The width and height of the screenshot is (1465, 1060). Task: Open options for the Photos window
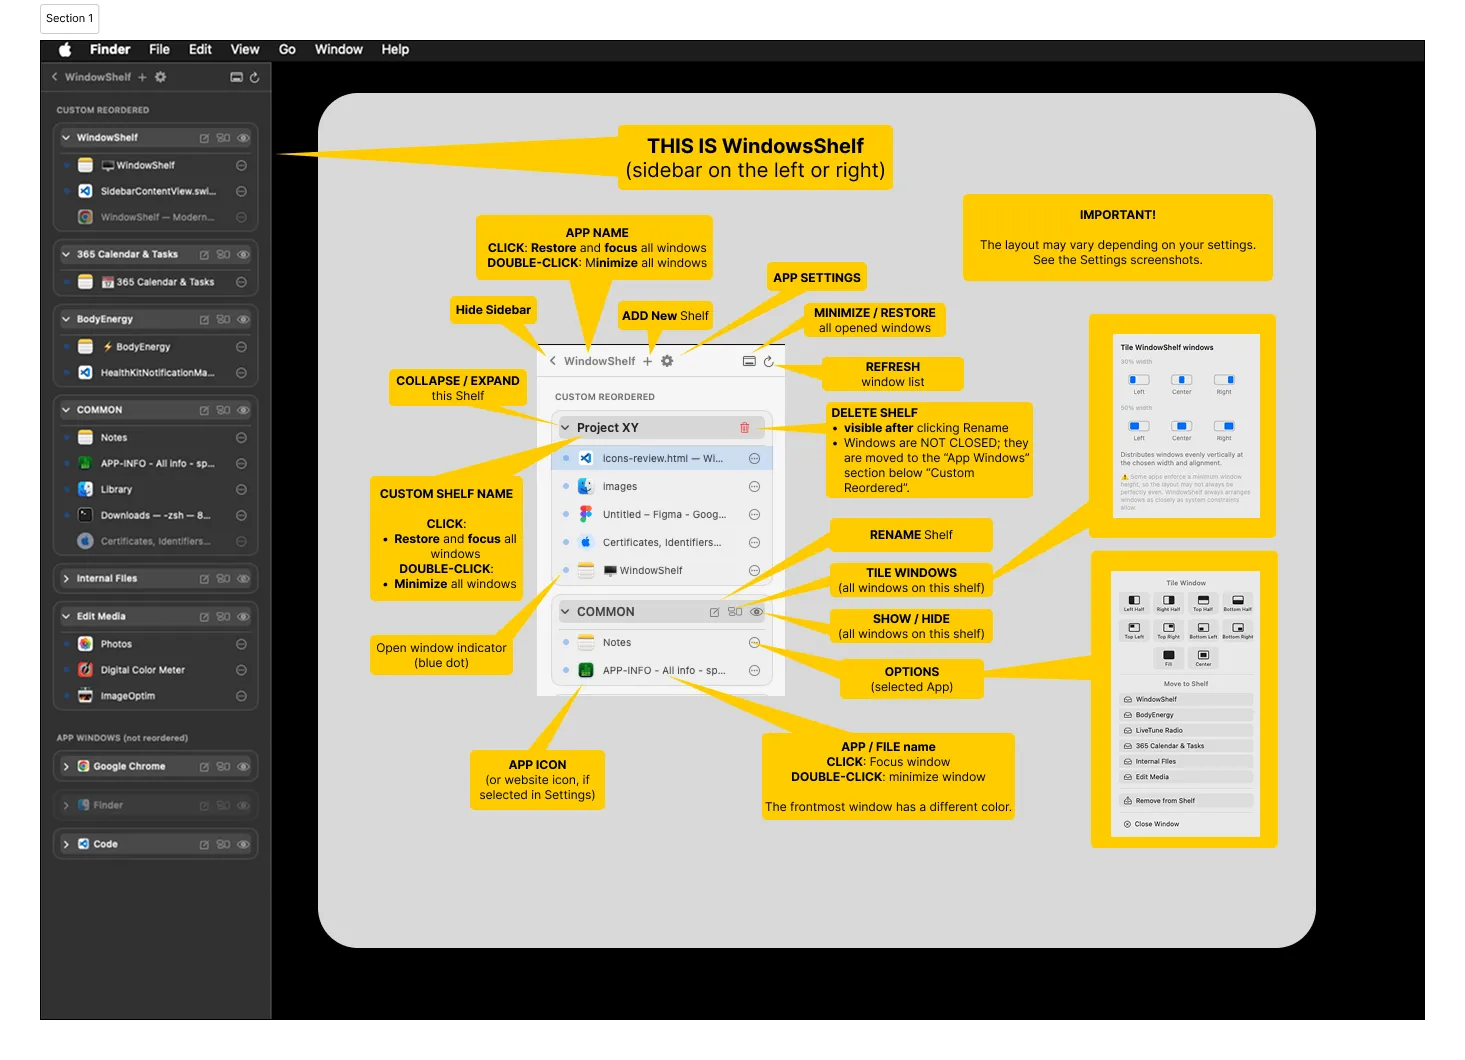(241, 644)
